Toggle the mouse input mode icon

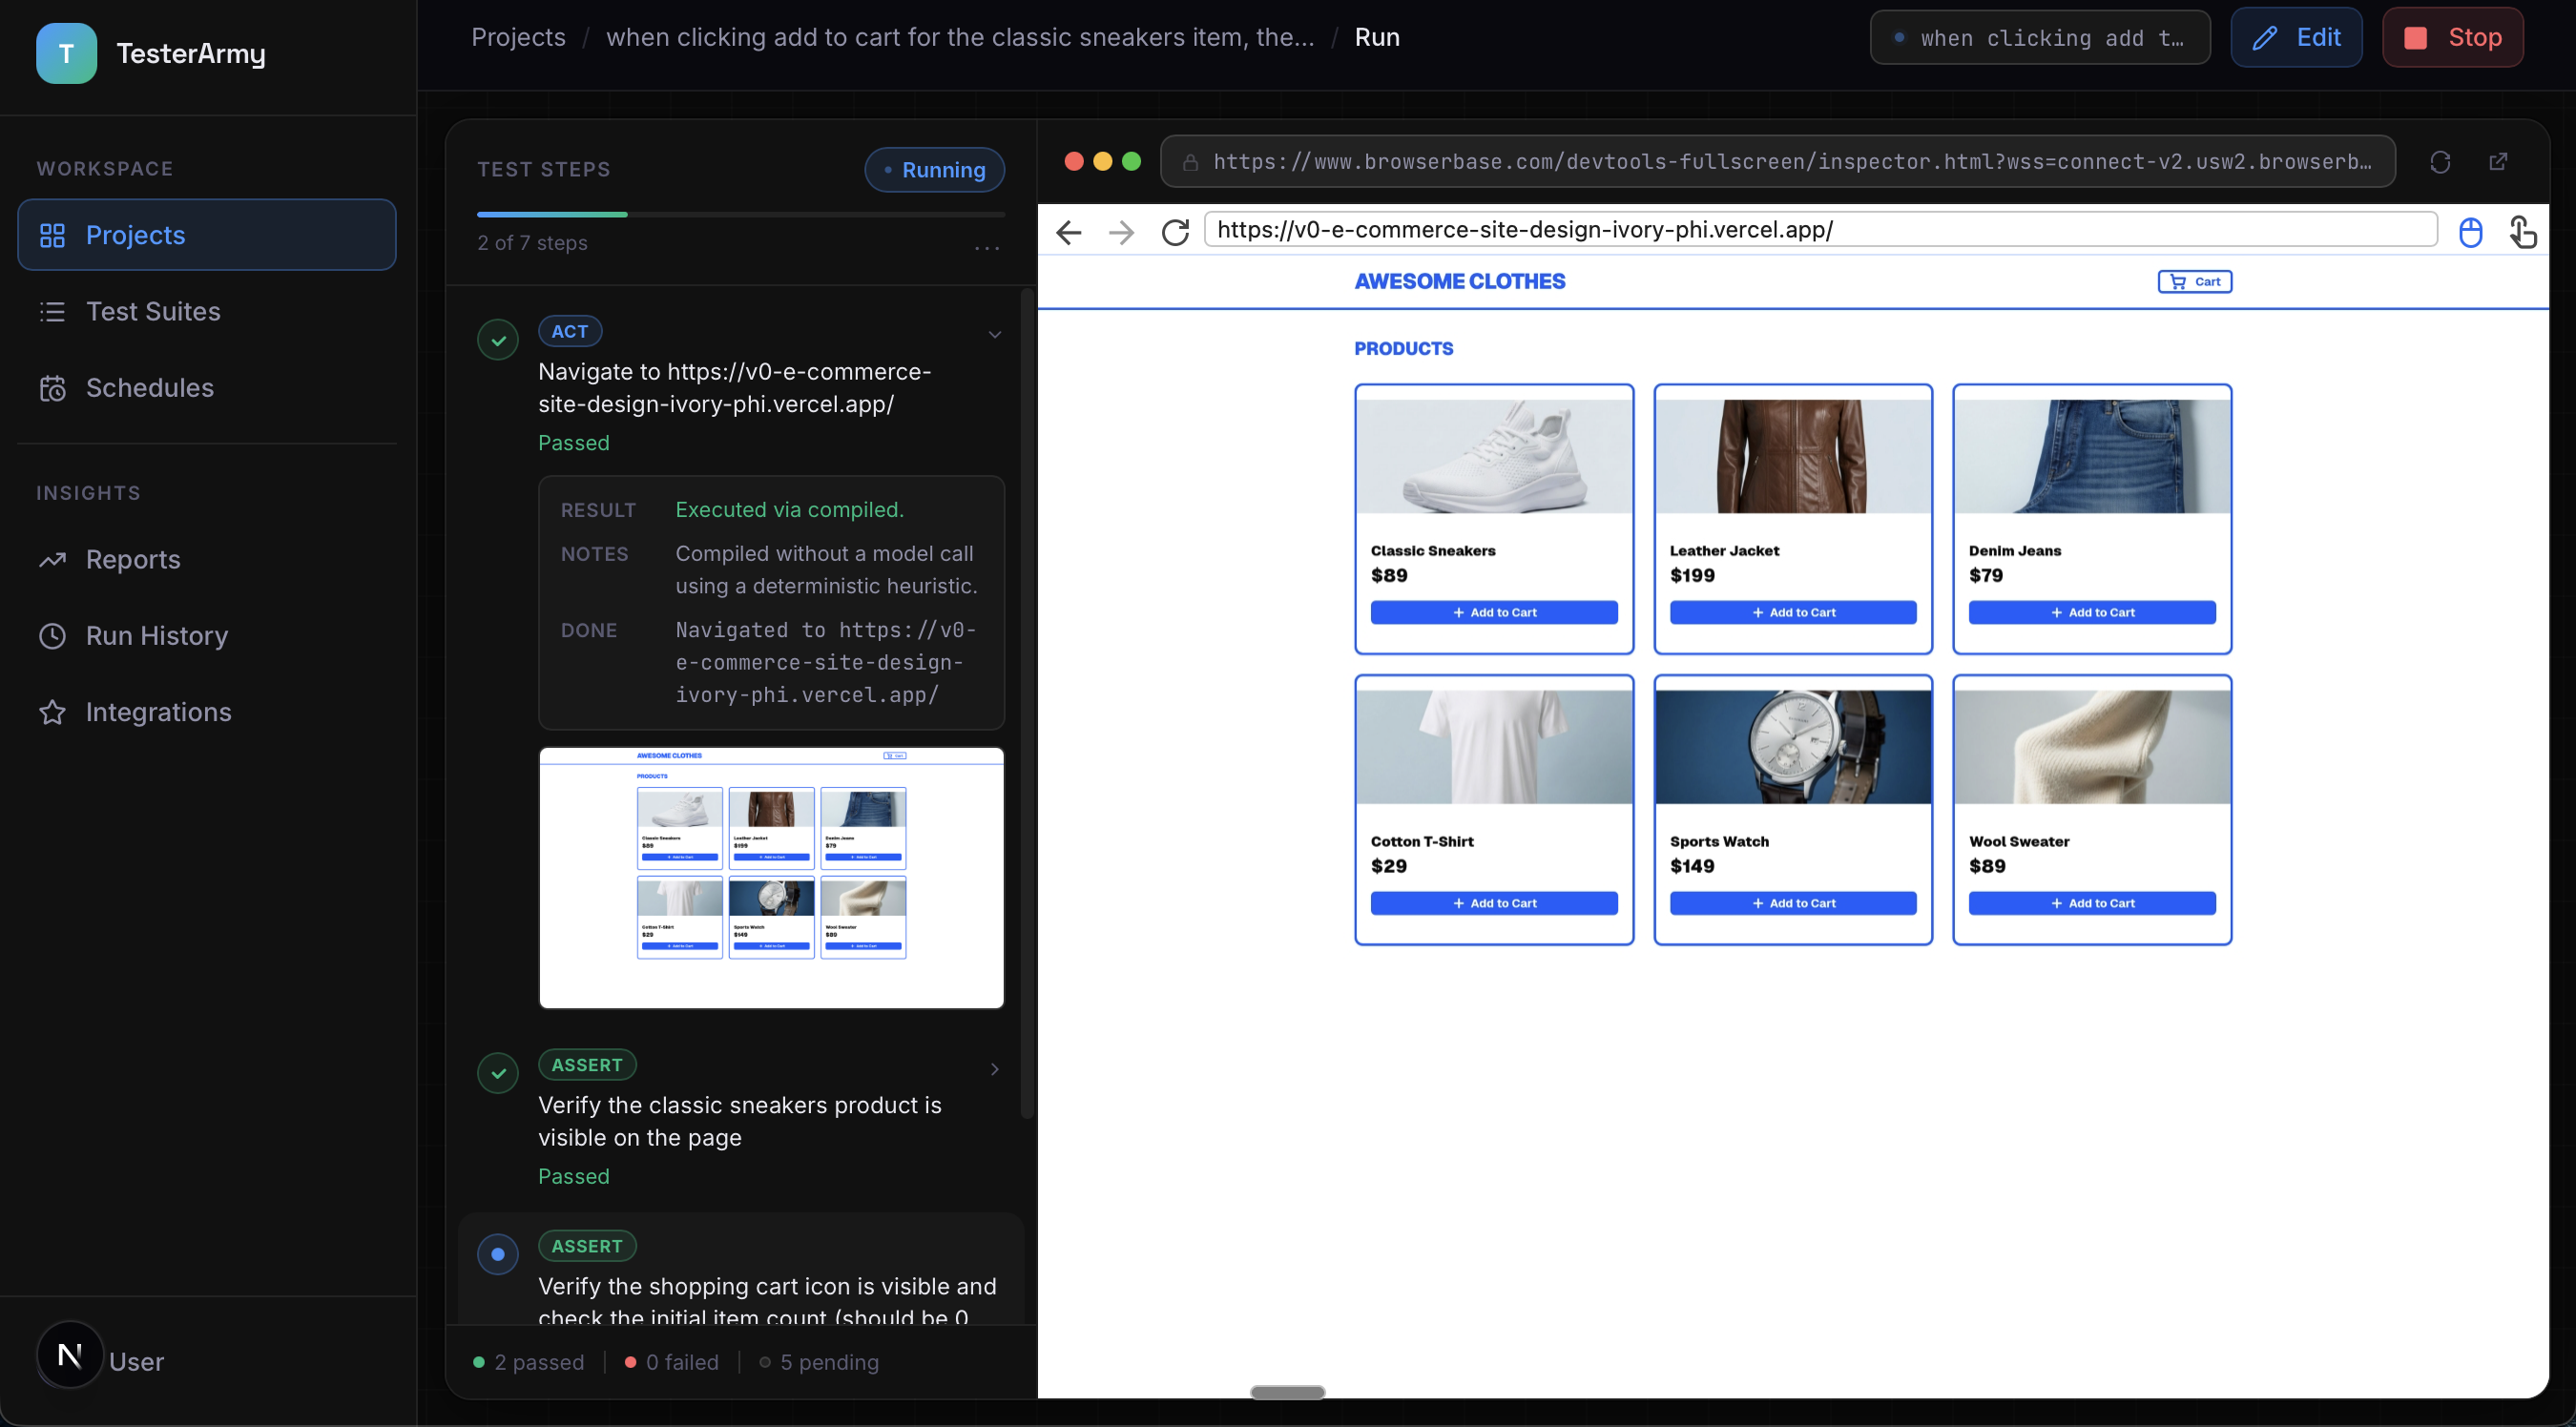pos(2470,232)
